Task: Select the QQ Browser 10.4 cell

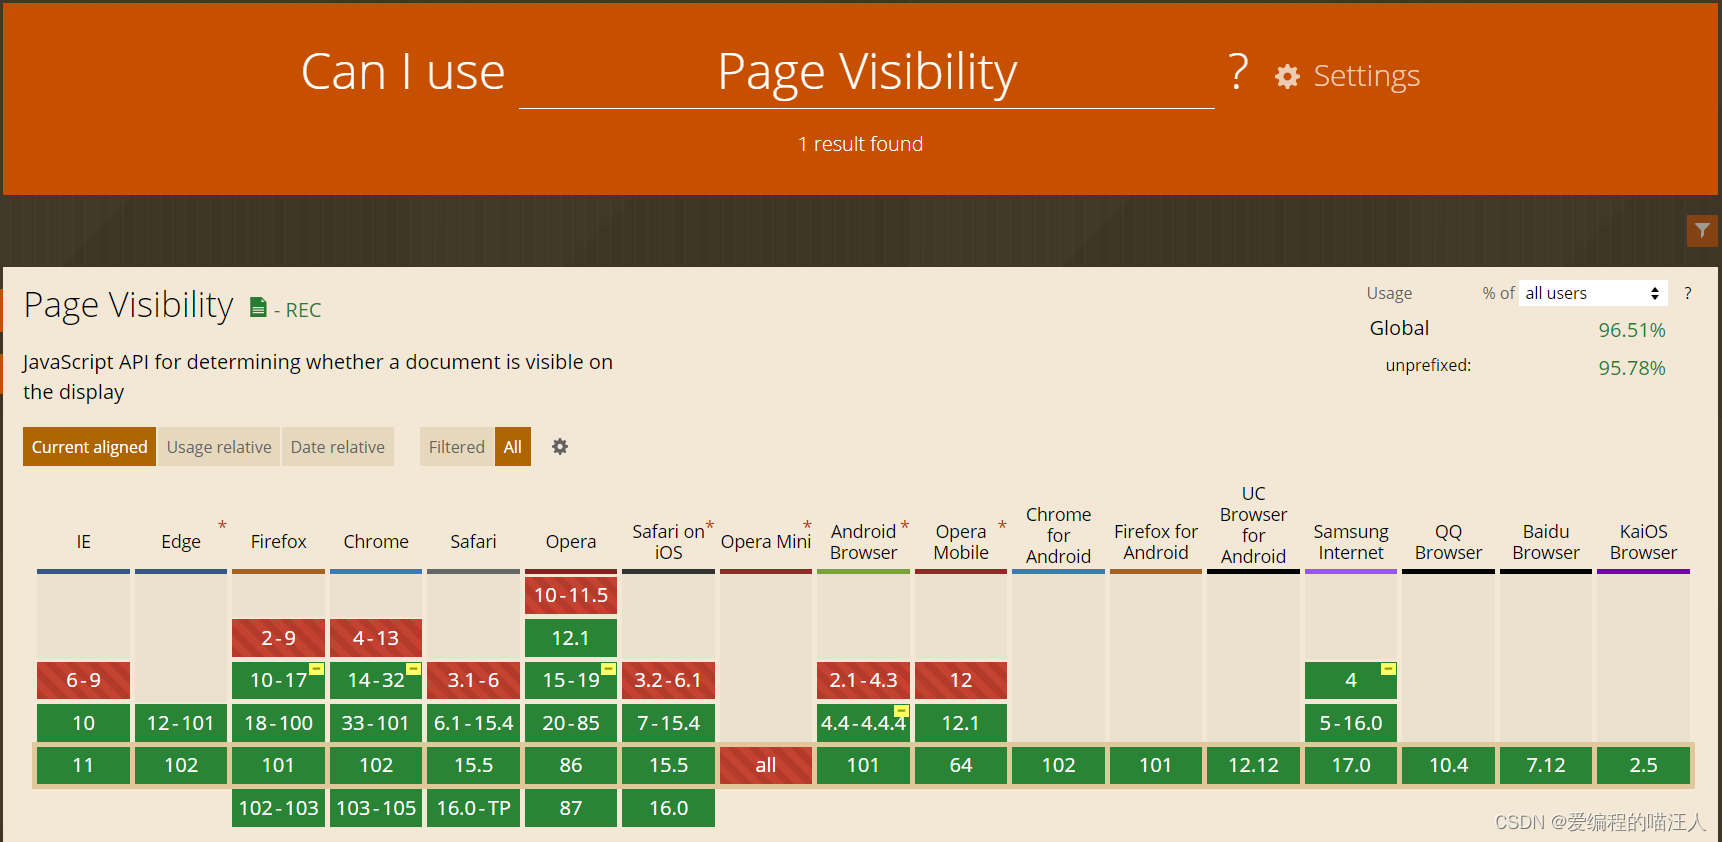Action: click(x=1448, y=765)
